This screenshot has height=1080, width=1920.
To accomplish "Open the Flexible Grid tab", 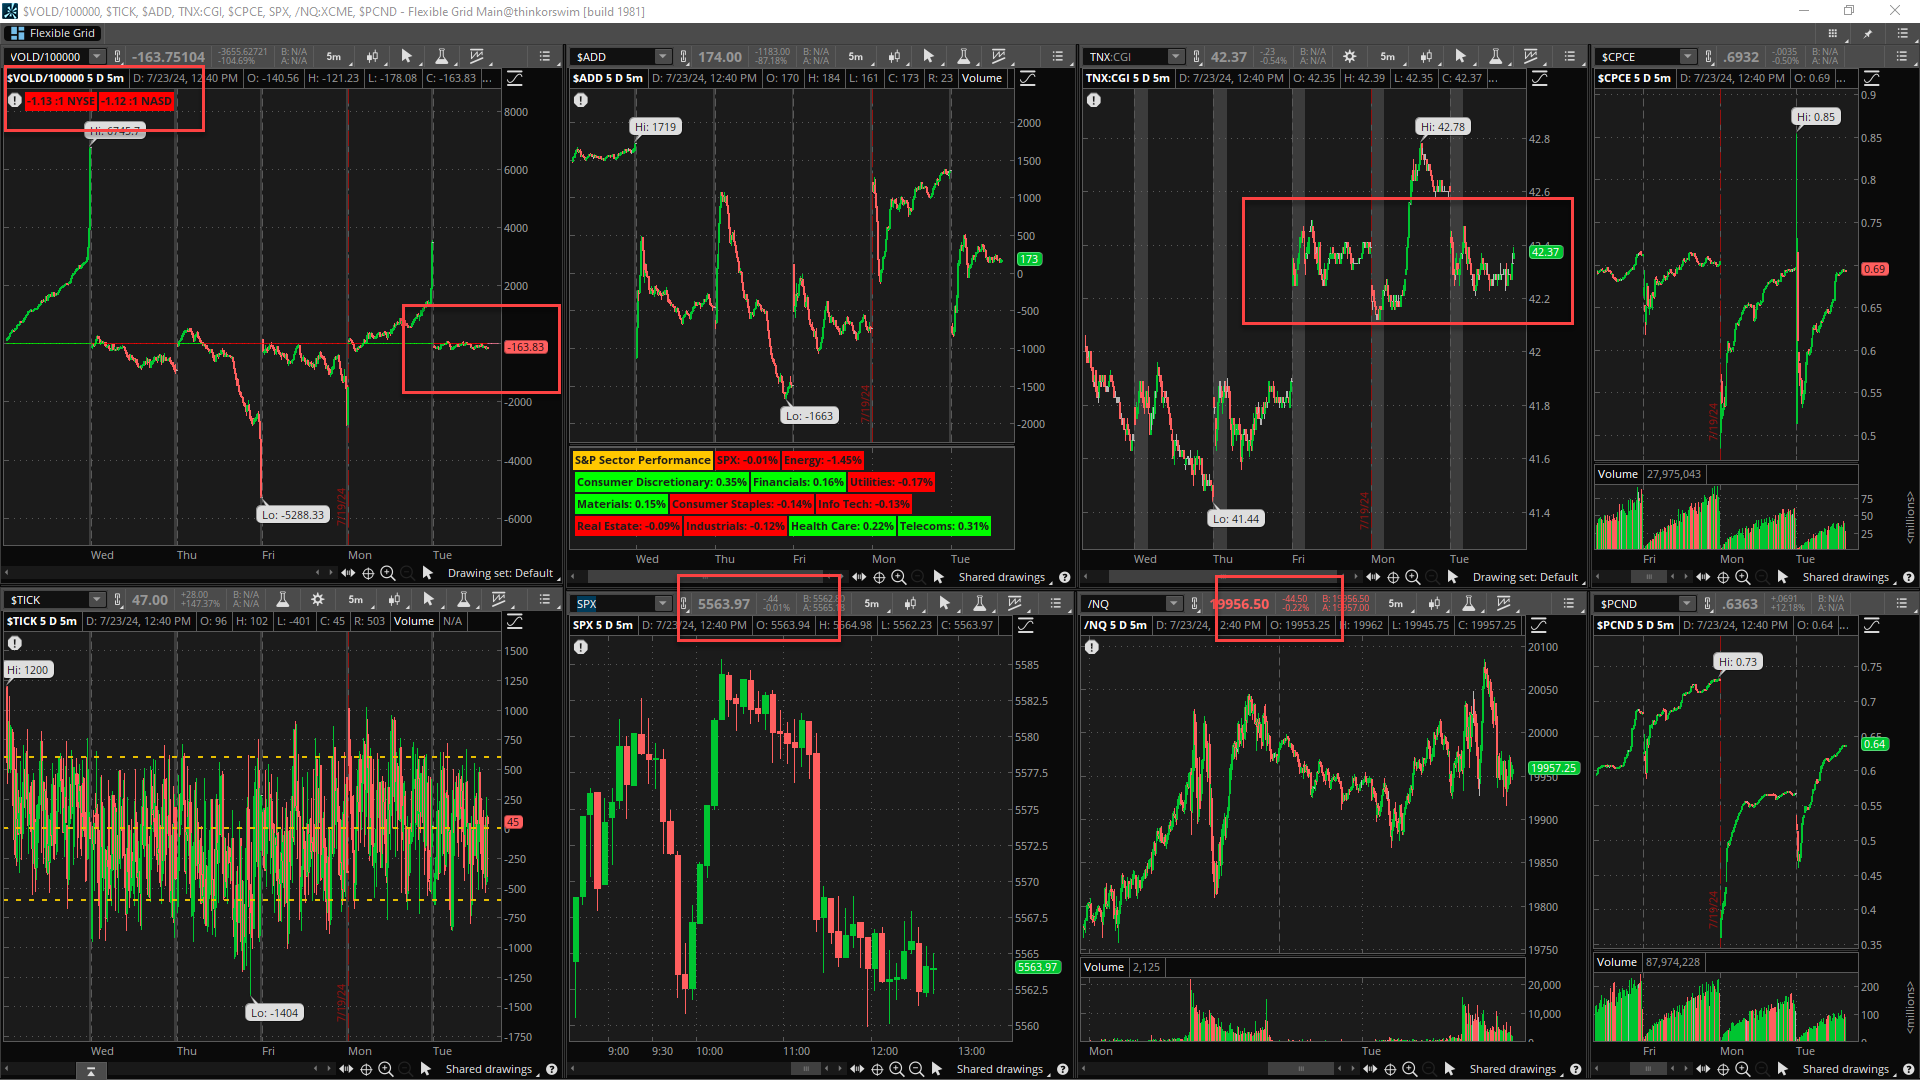I will click(53, 33).
